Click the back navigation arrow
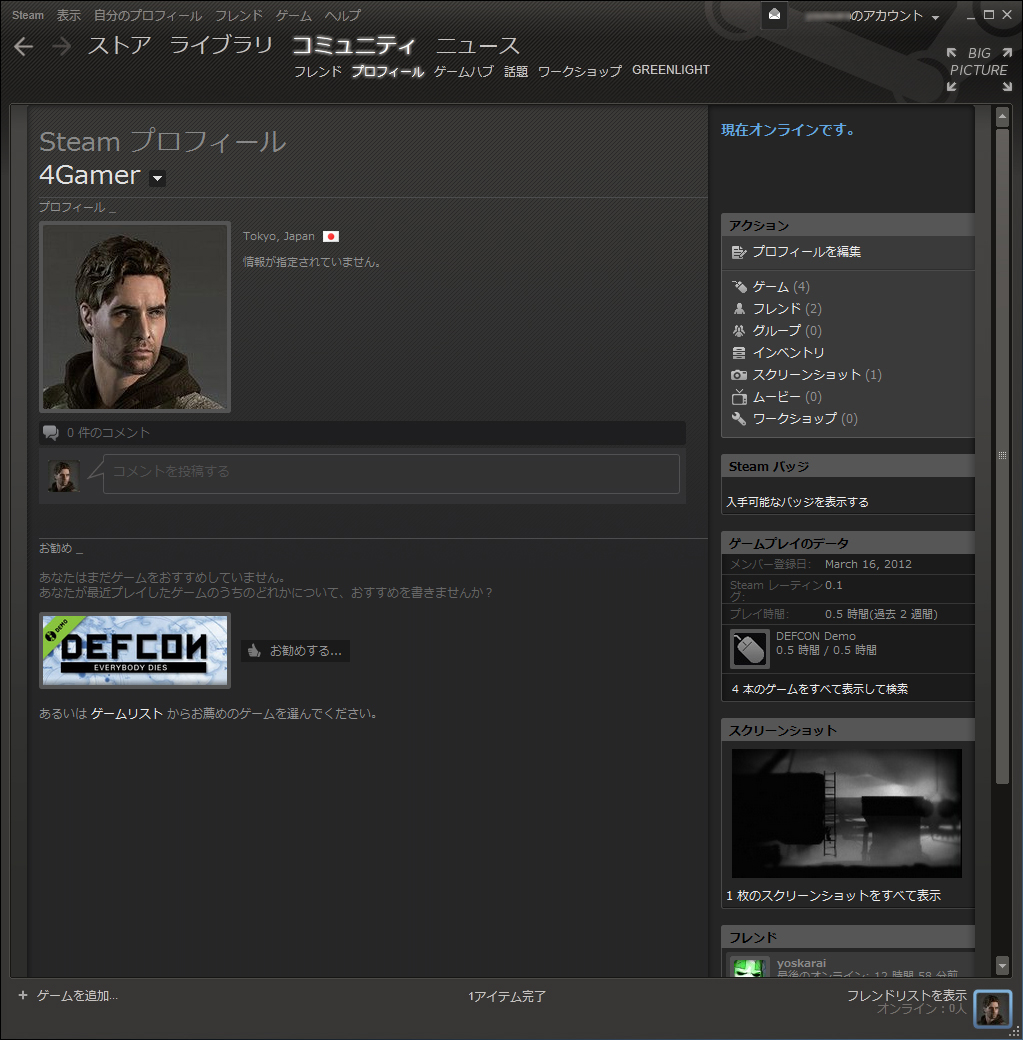 click(24, 46)
